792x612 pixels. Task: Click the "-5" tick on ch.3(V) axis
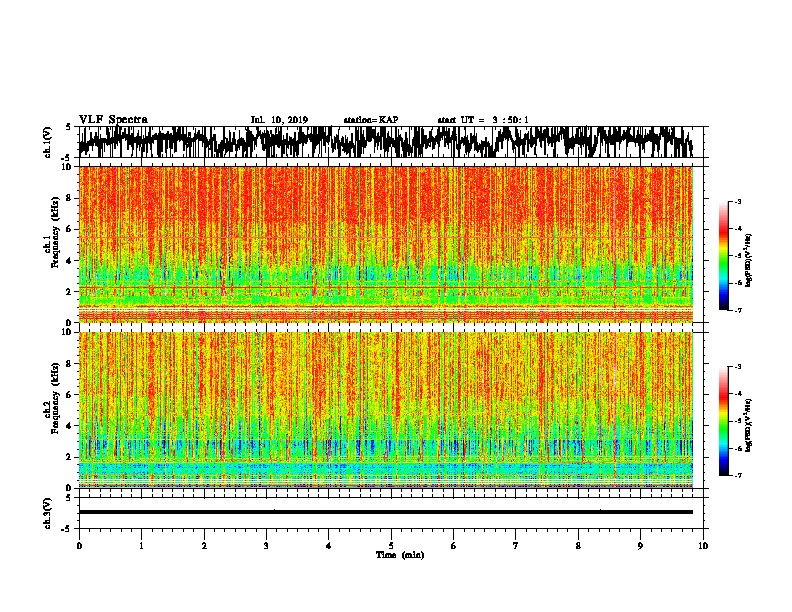68,529
